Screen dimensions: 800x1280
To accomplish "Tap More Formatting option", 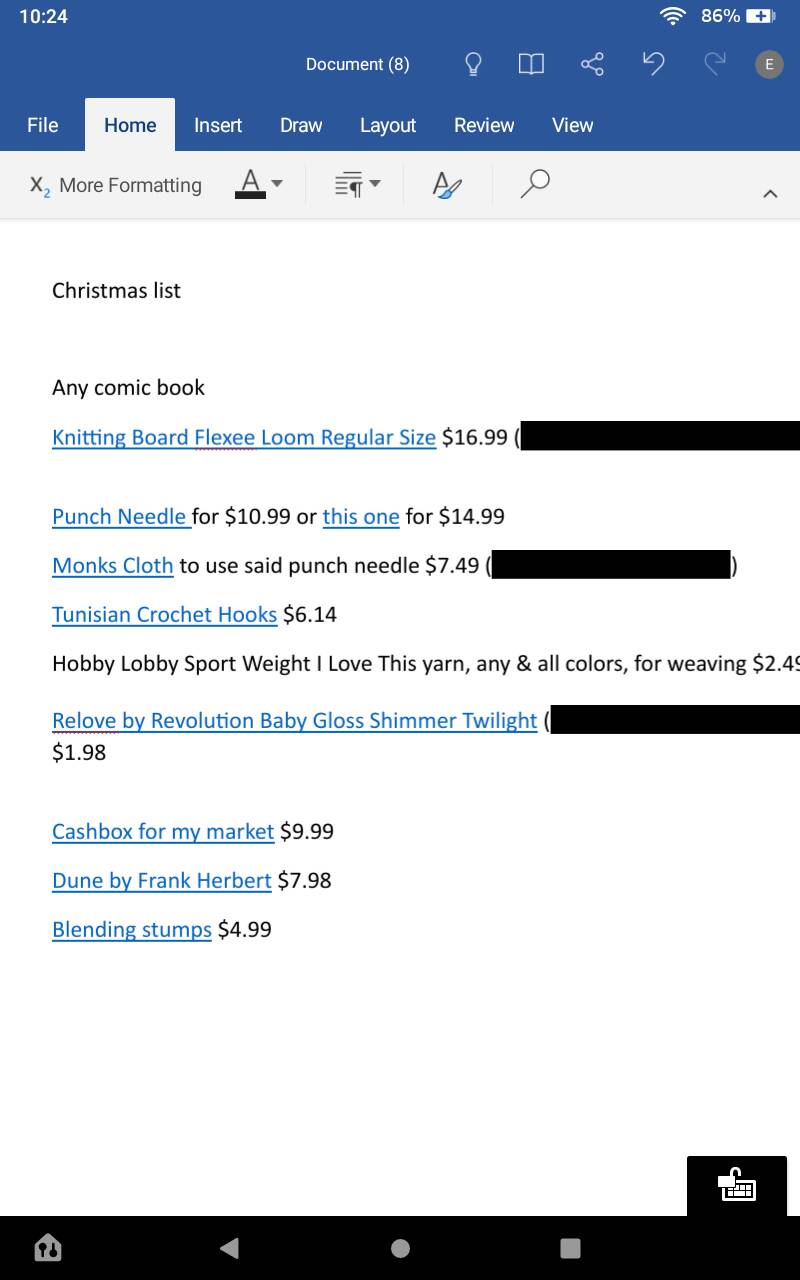I will pos(116,185).
